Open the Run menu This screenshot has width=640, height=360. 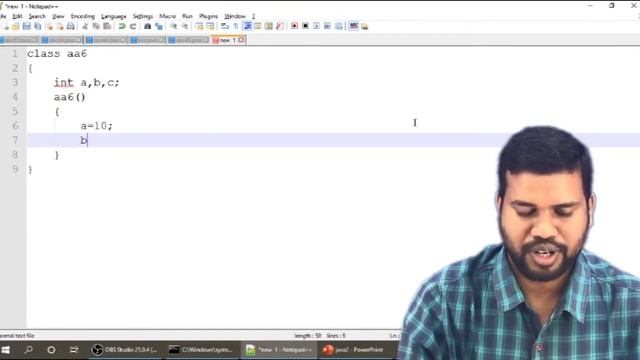point(187,16)
